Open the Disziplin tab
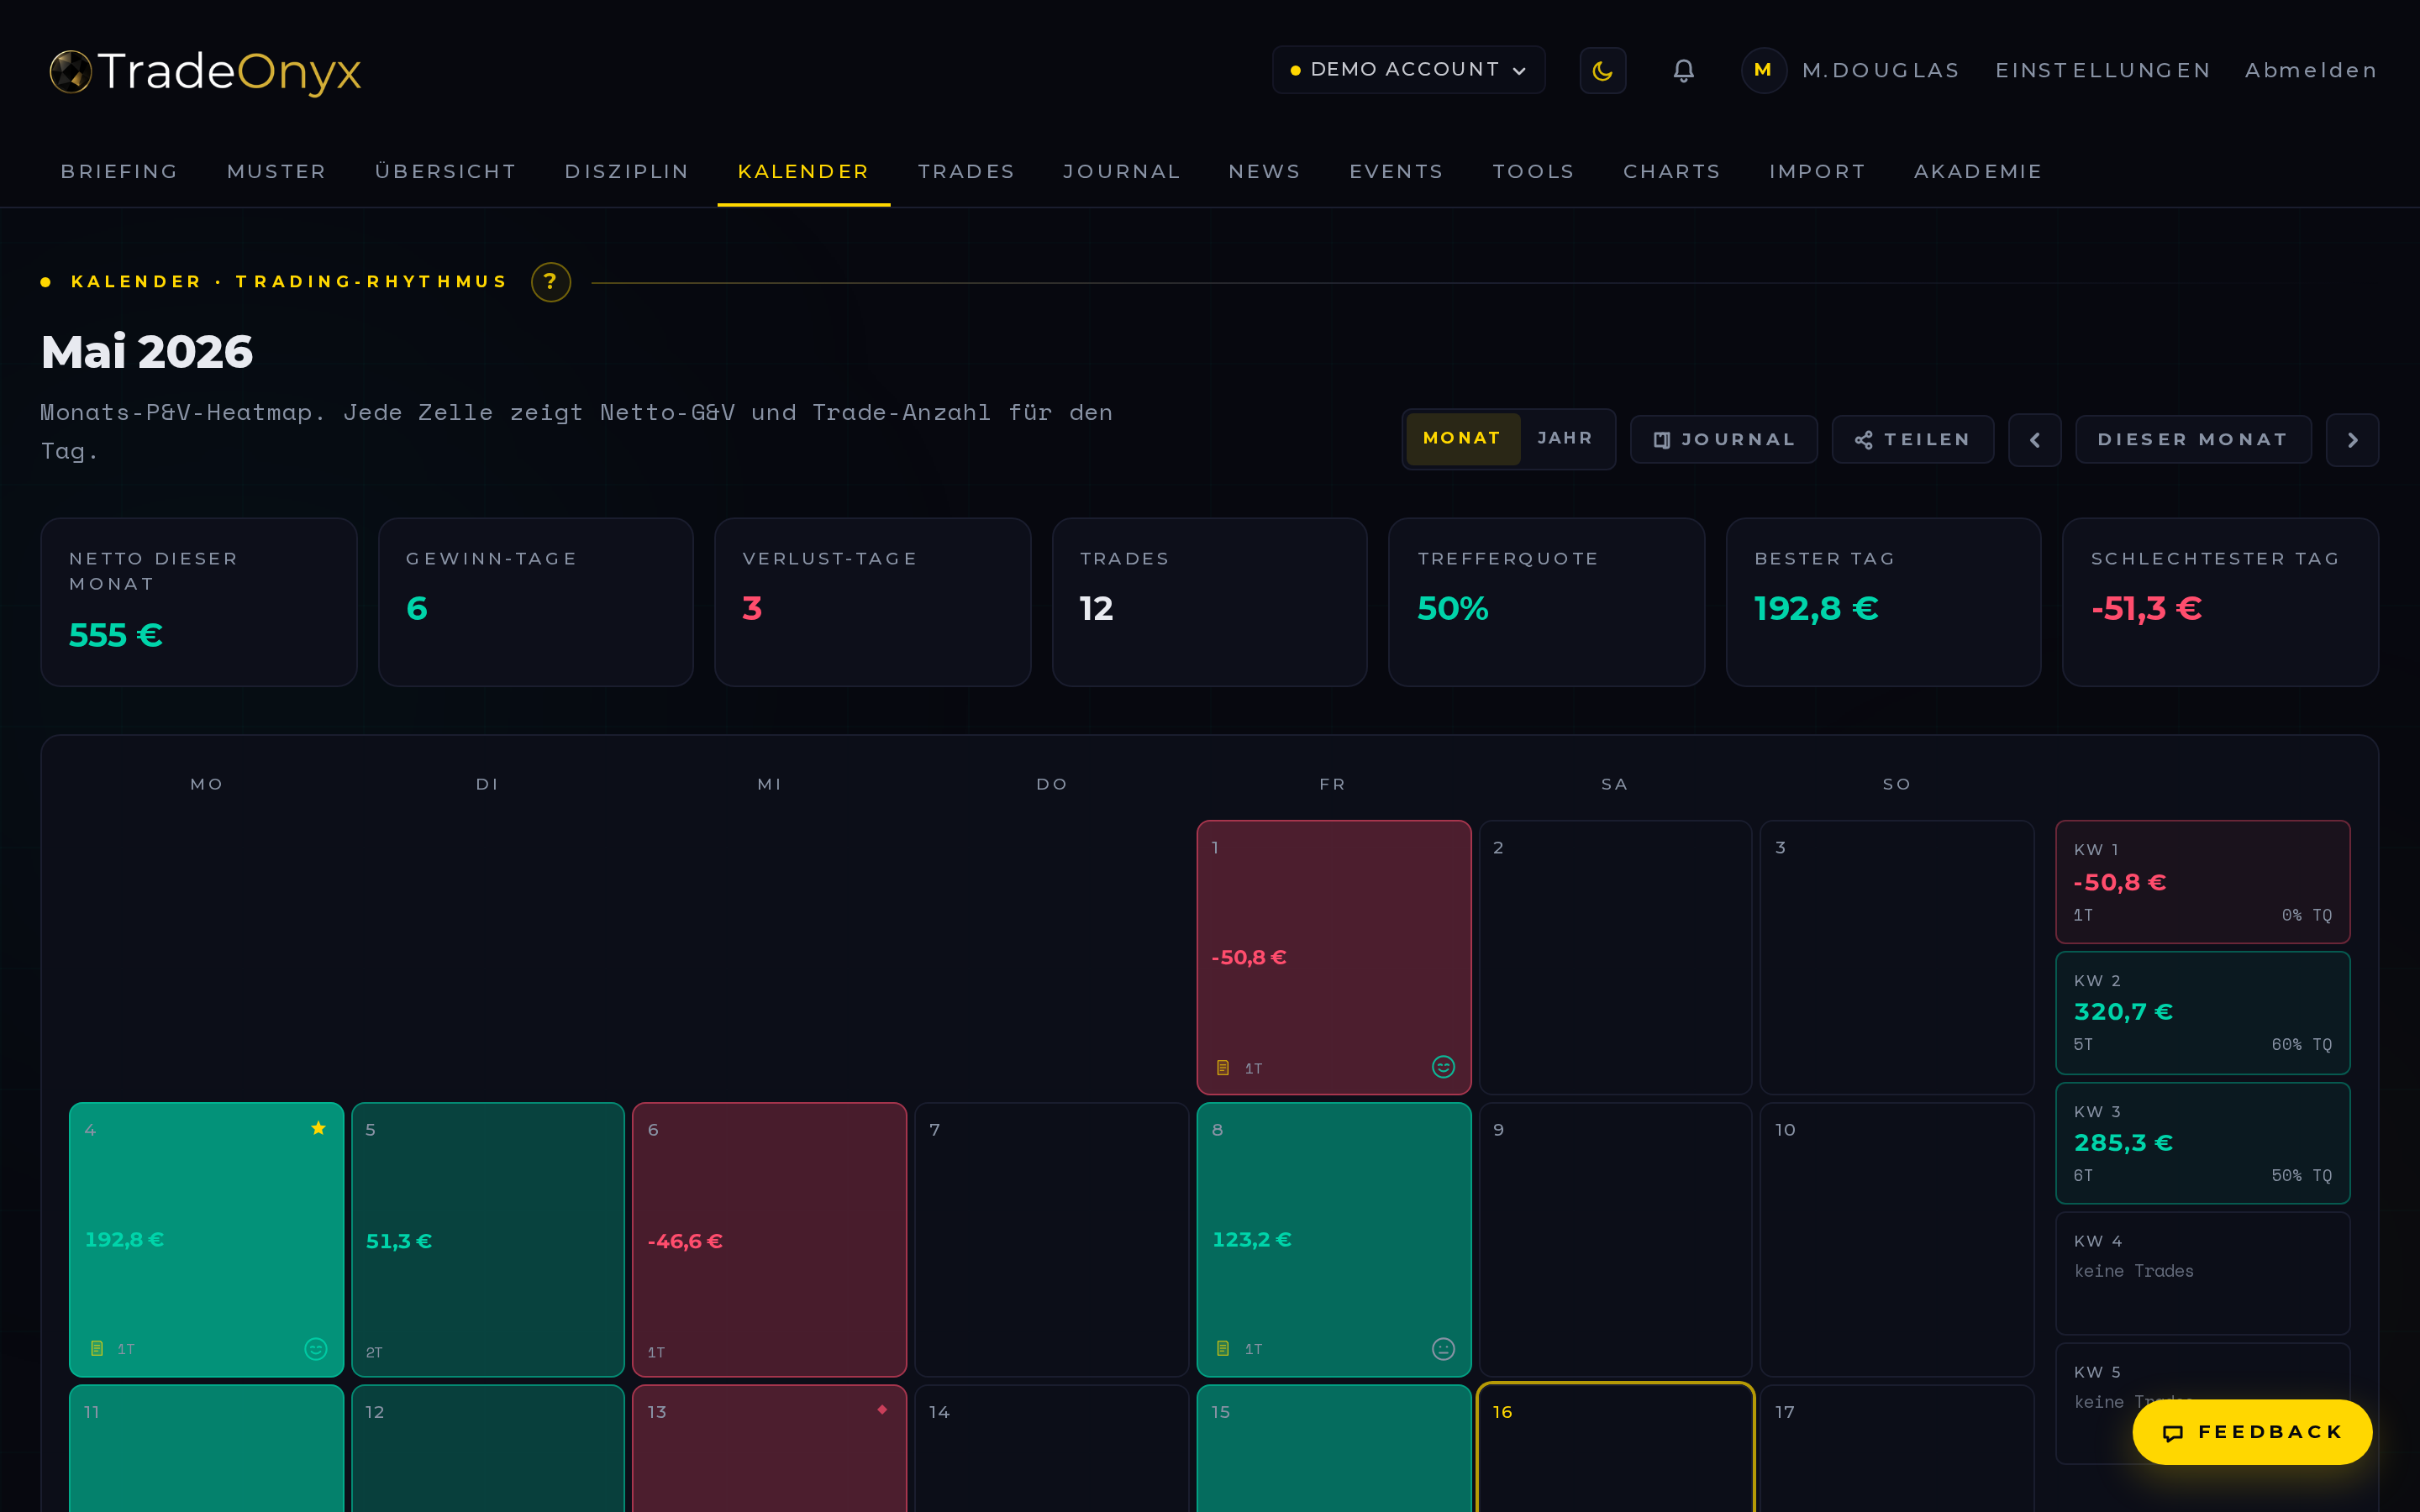Image resolution: width=2420 pixels, height=1512 pixels. [627, 172]
